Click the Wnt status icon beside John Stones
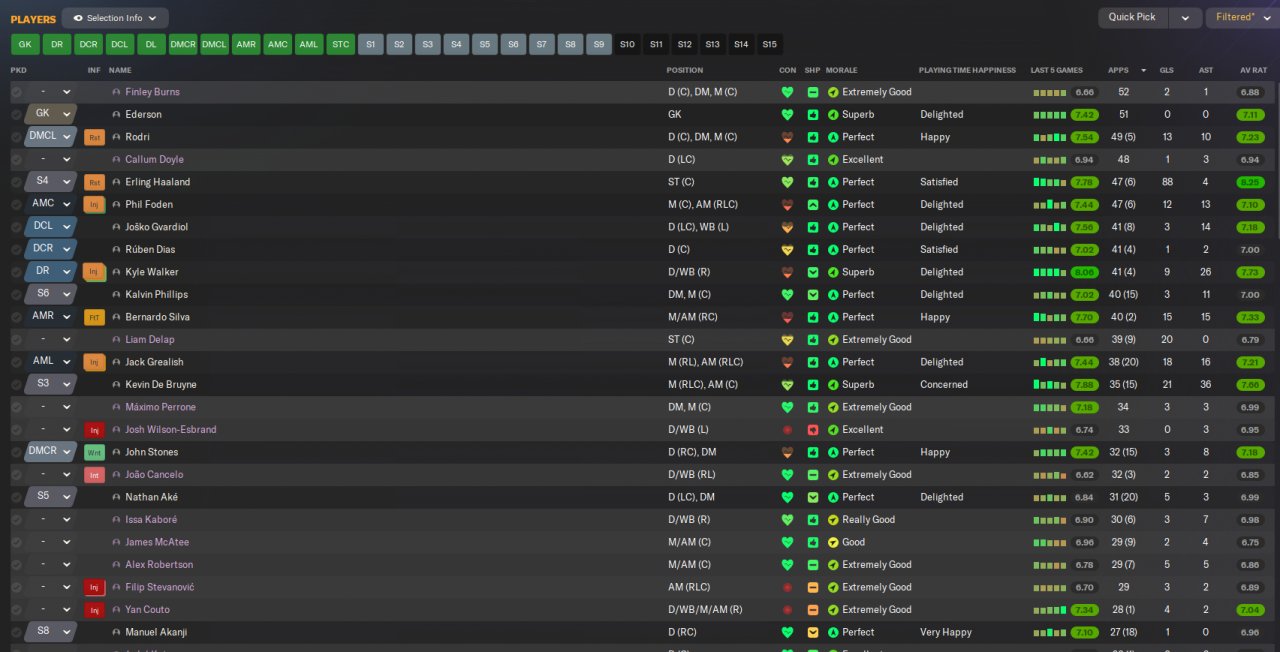This screenshot has height=652, width=1280. (x=95, y=452)
